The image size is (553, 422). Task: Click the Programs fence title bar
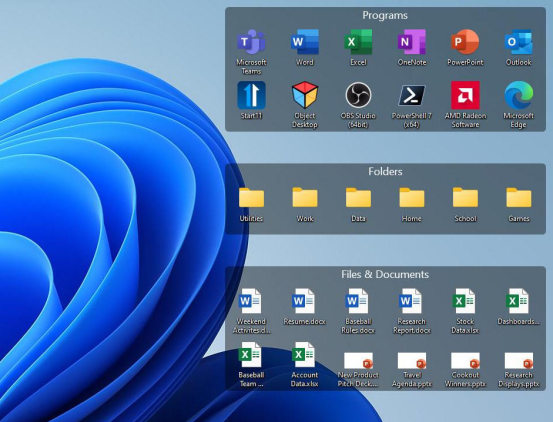tap(385, 16)
